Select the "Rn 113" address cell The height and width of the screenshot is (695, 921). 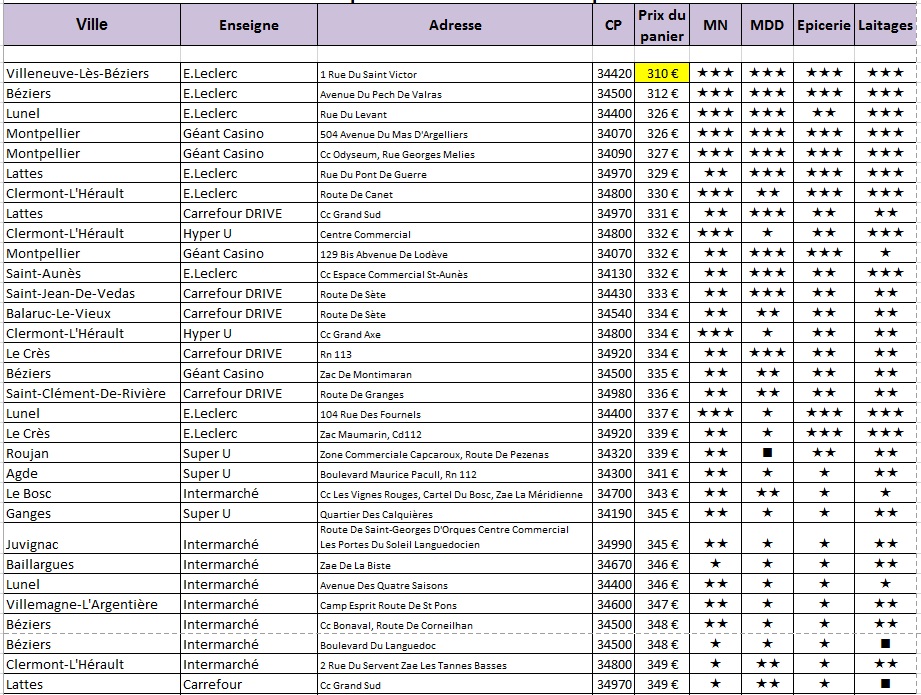click(455, 353)
